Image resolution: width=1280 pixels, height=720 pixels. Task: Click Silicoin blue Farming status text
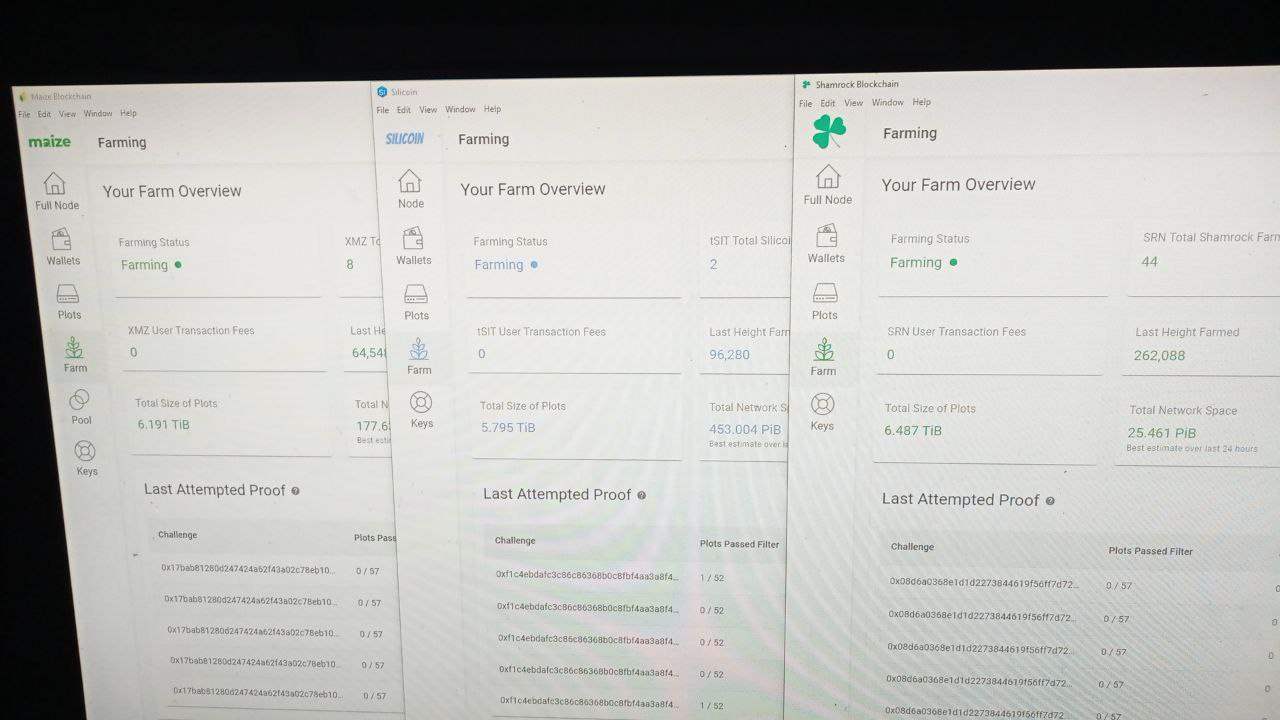pyautogui.click(x=499, y=265)
